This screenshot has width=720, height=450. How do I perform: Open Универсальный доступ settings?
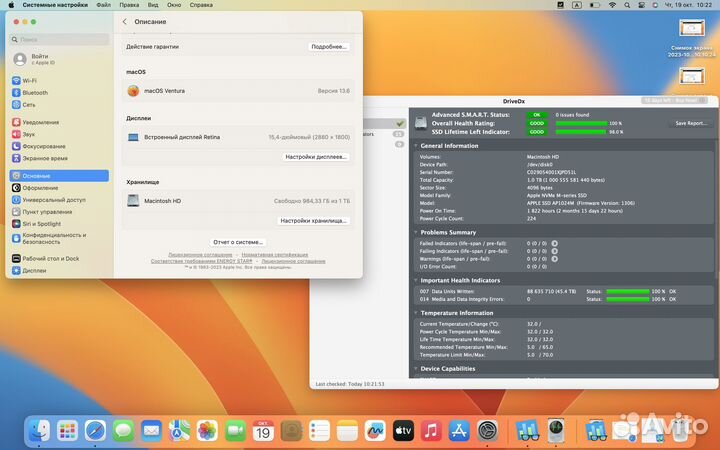pos(59,200)
